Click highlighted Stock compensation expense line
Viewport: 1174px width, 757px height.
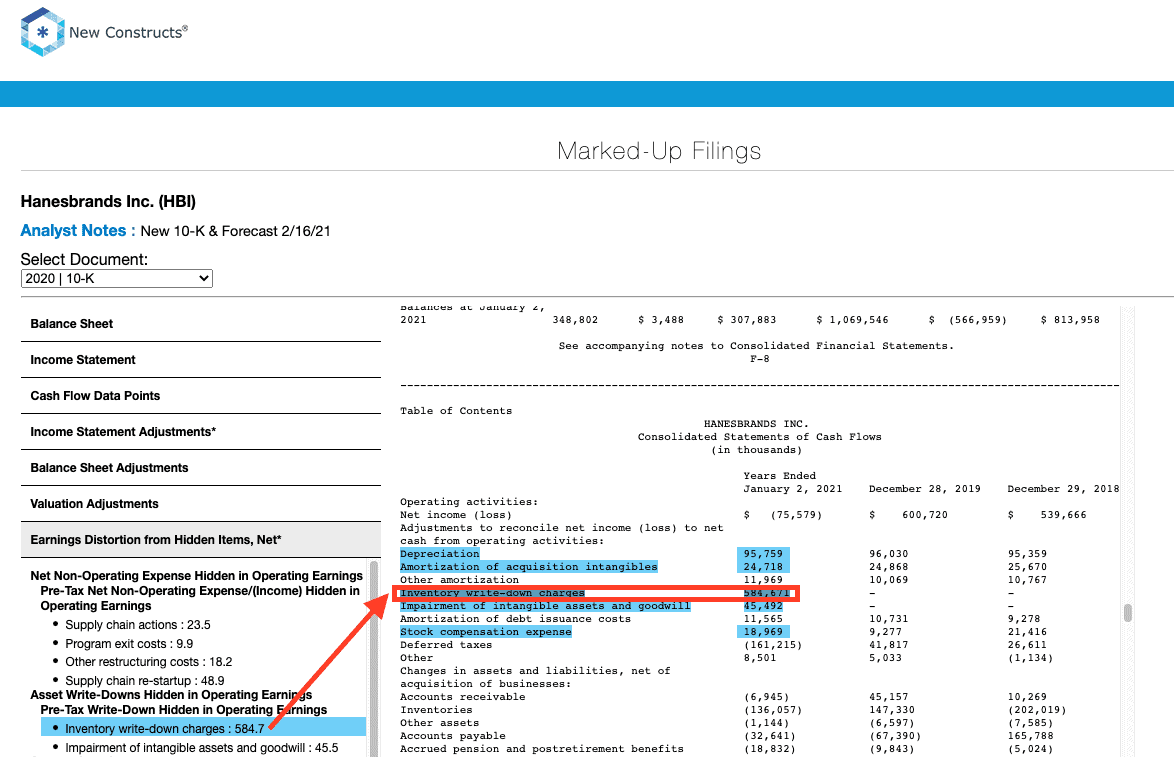coord(486,632)
